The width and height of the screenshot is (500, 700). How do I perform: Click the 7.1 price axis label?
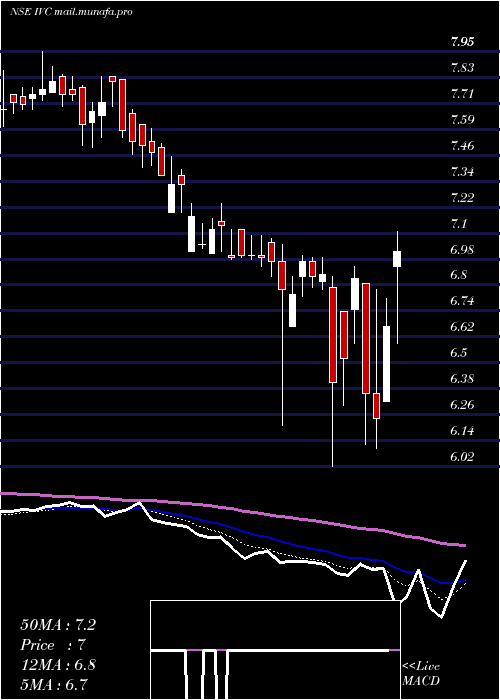click(459, 224)
